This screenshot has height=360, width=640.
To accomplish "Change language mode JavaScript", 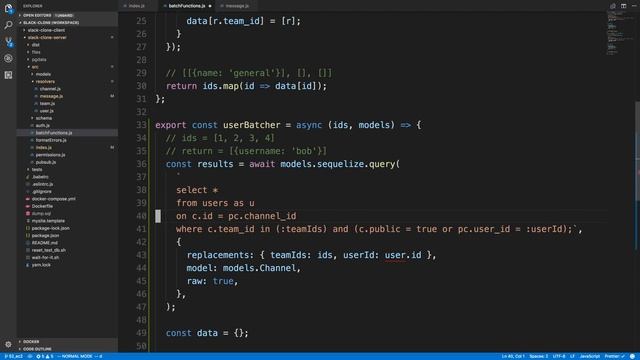I will [589, 356].
